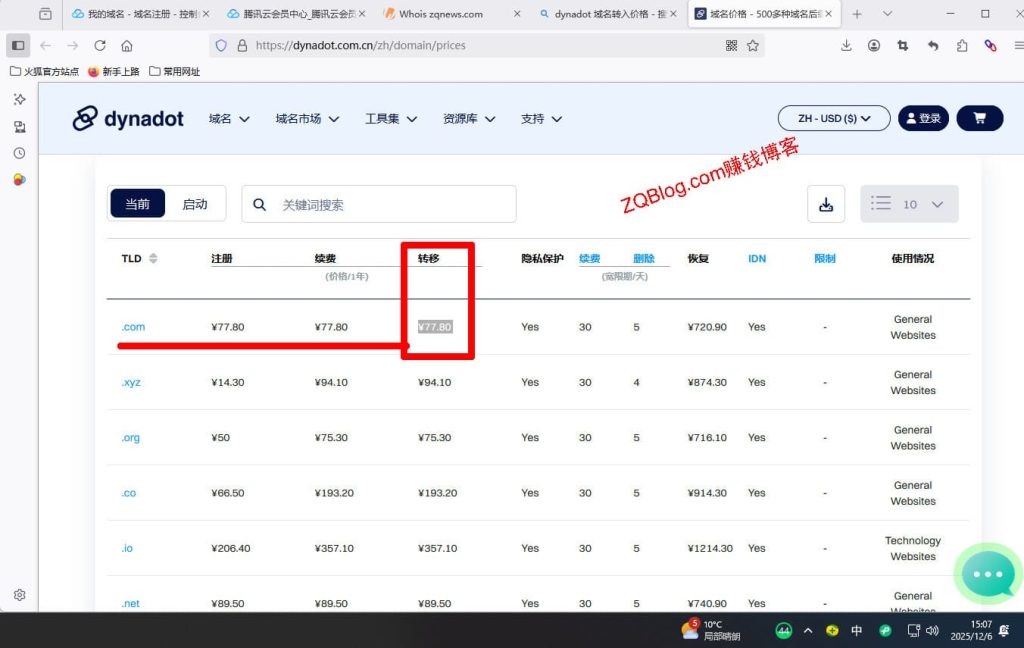Expand the 域名 navigation dropdown

tap(229, 118)
